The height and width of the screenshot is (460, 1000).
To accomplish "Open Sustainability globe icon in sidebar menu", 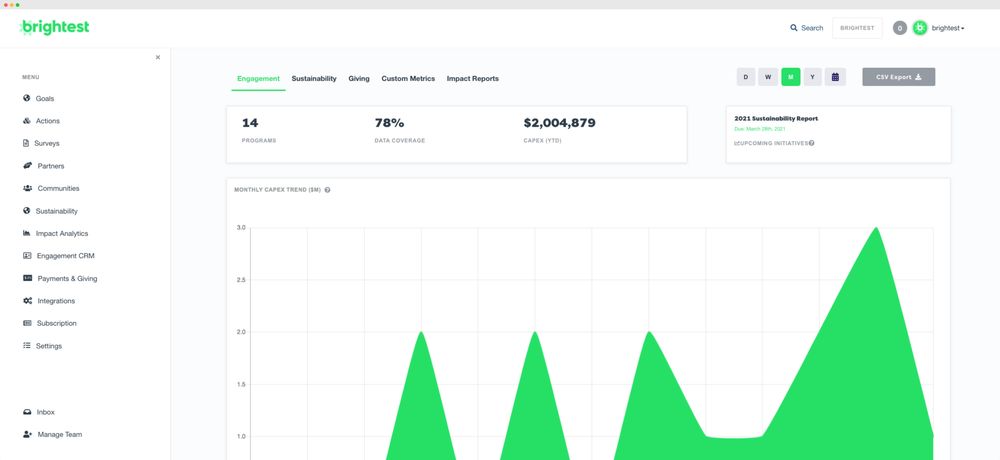I will 27,211.
